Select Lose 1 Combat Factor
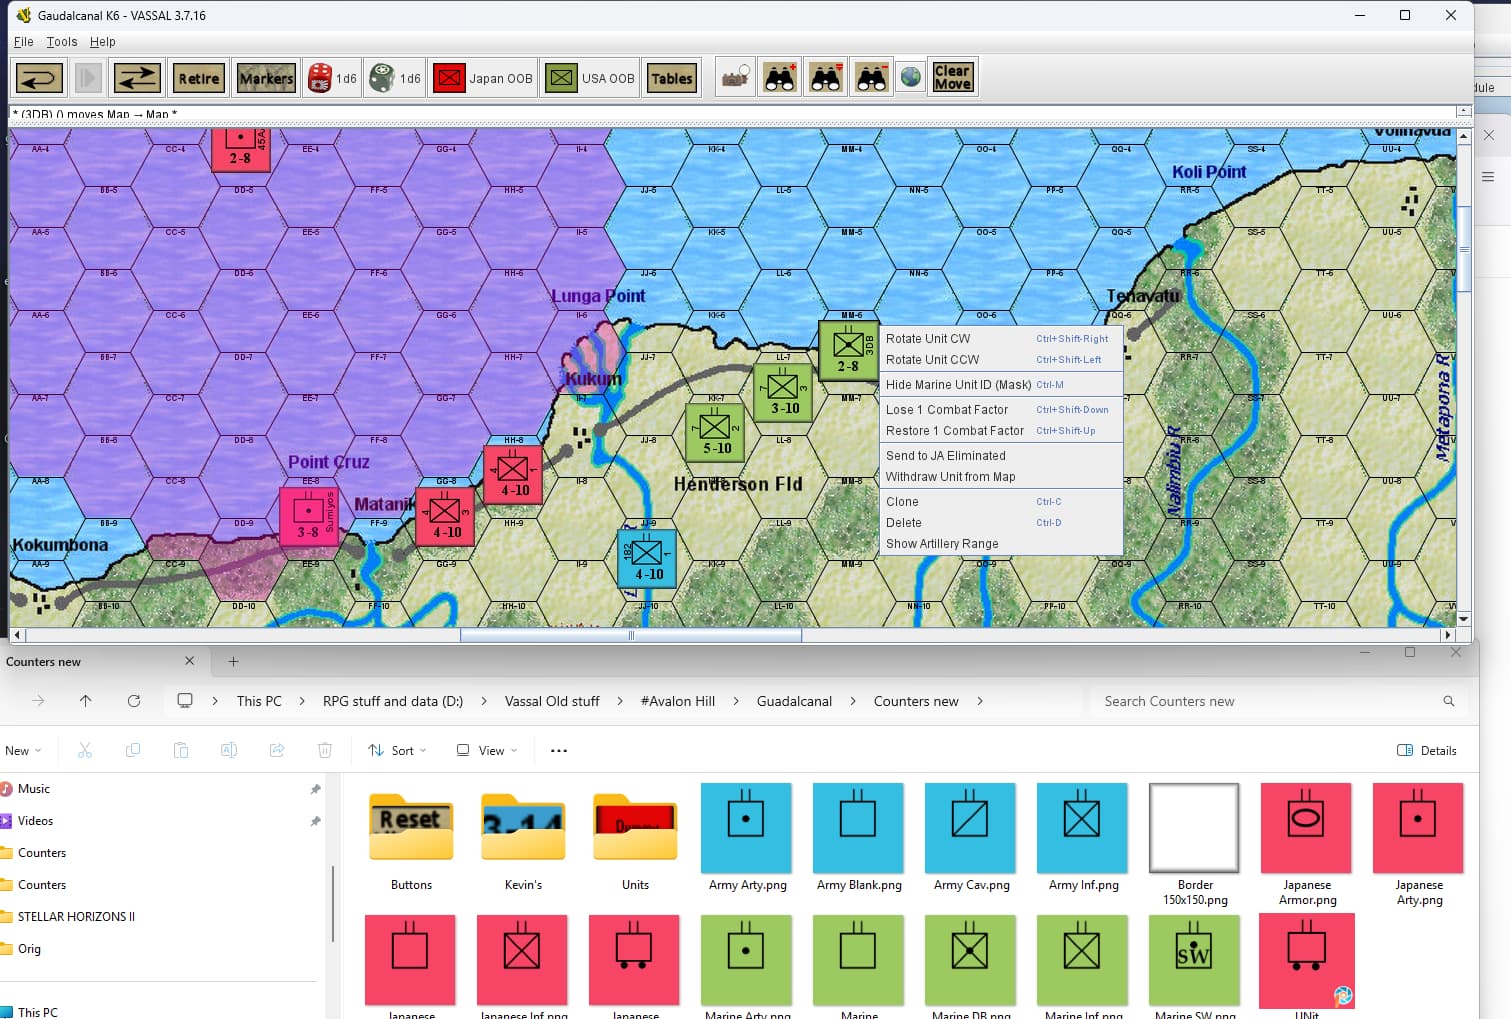 point(1001,410)
